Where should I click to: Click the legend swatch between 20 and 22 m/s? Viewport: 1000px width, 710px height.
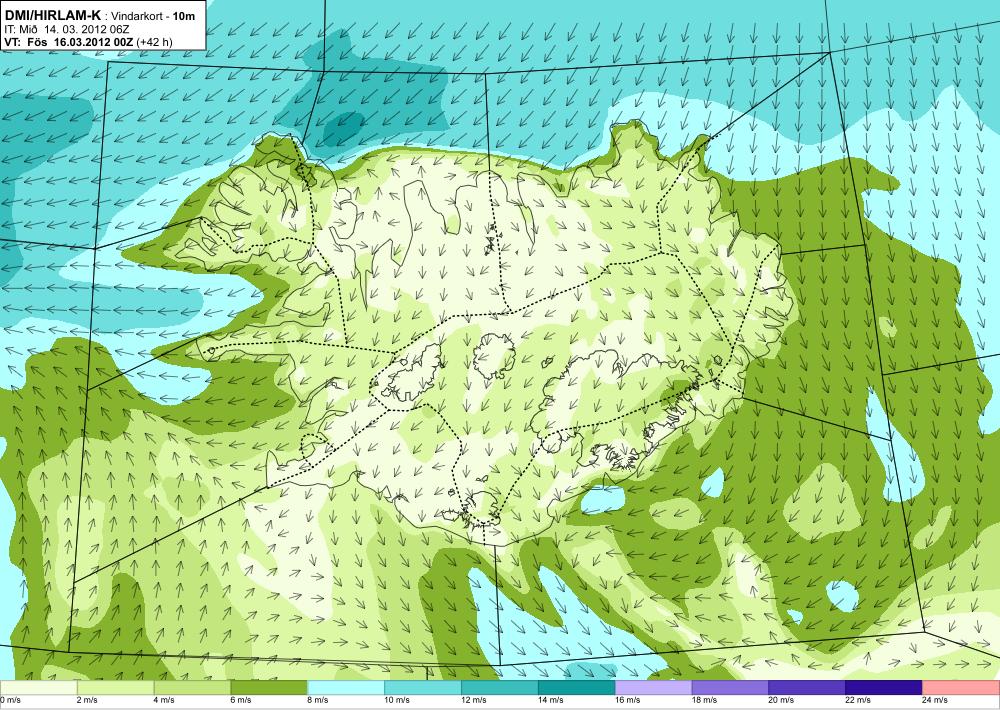807,687
